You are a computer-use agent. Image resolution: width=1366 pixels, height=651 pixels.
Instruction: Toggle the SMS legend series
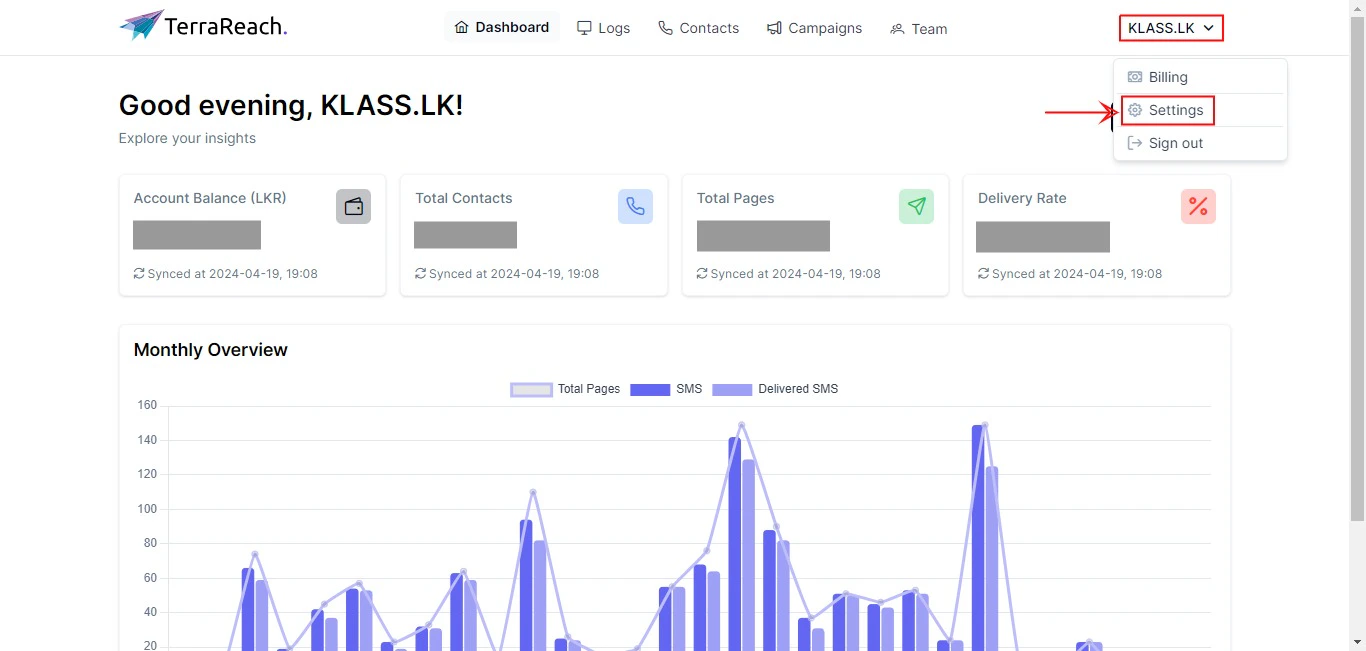666,389
